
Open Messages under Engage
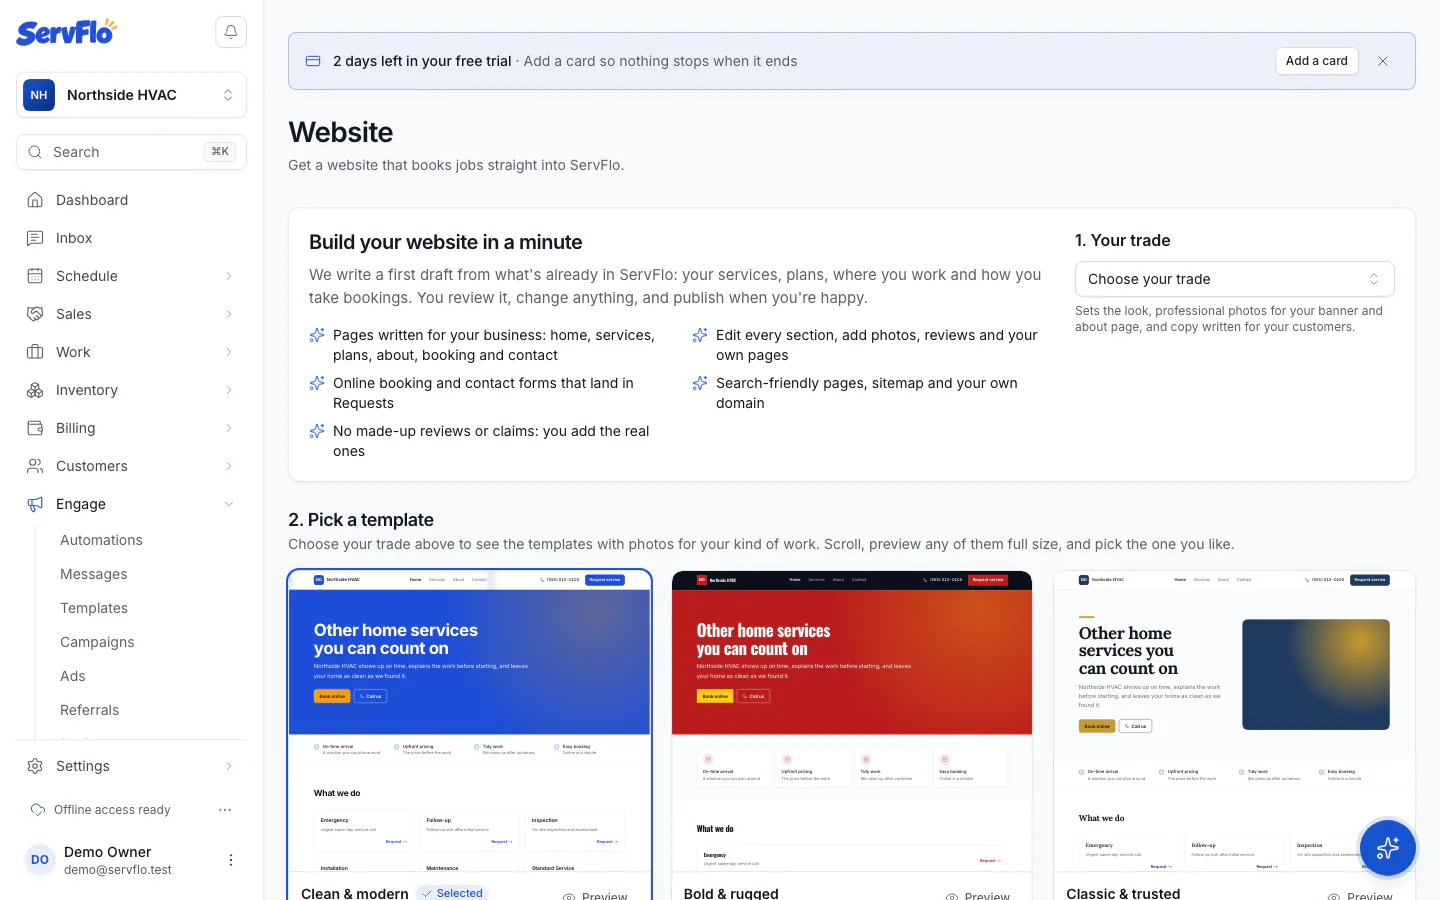[x=94, y=574]
